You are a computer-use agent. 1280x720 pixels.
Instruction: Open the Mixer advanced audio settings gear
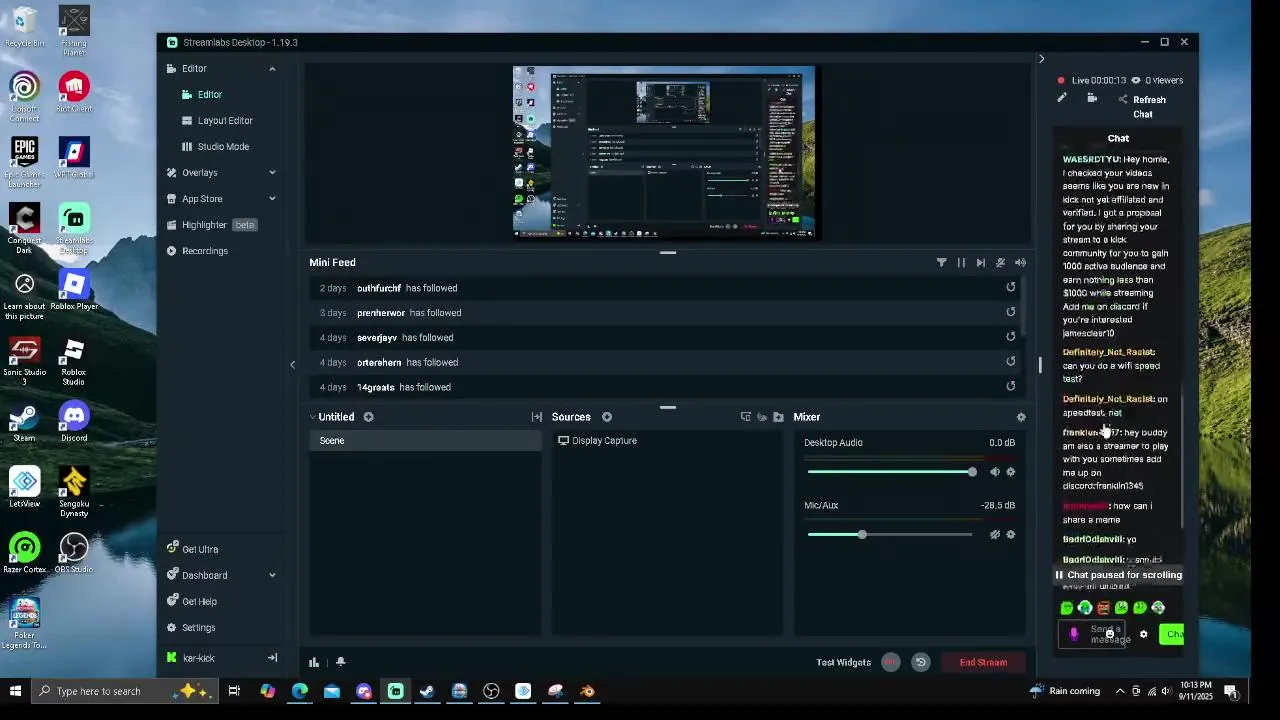tap(1021, 417)
